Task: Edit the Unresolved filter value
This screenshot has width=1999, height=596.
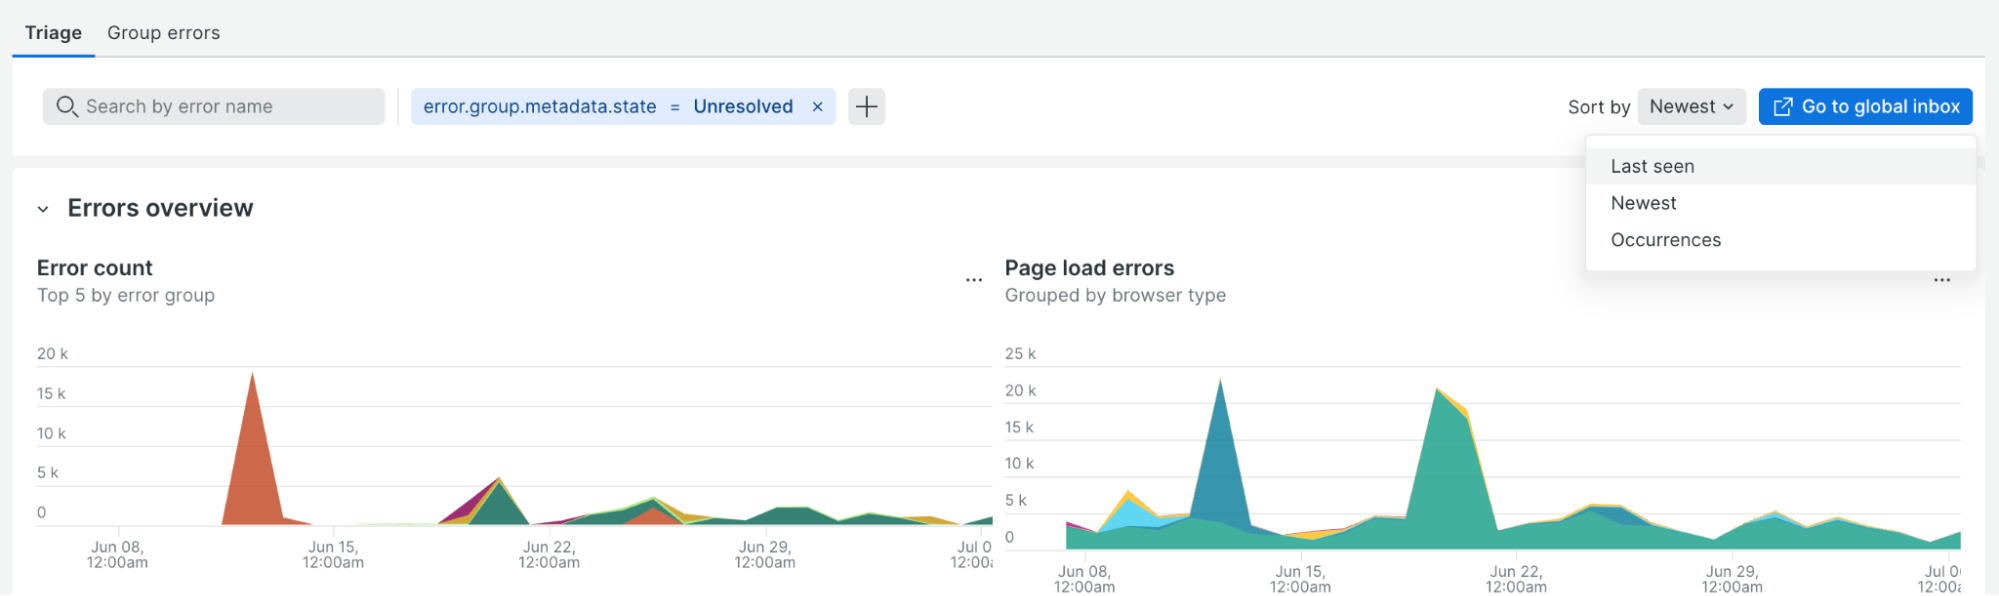Action: pyautogui.click(x=743, y=107)
